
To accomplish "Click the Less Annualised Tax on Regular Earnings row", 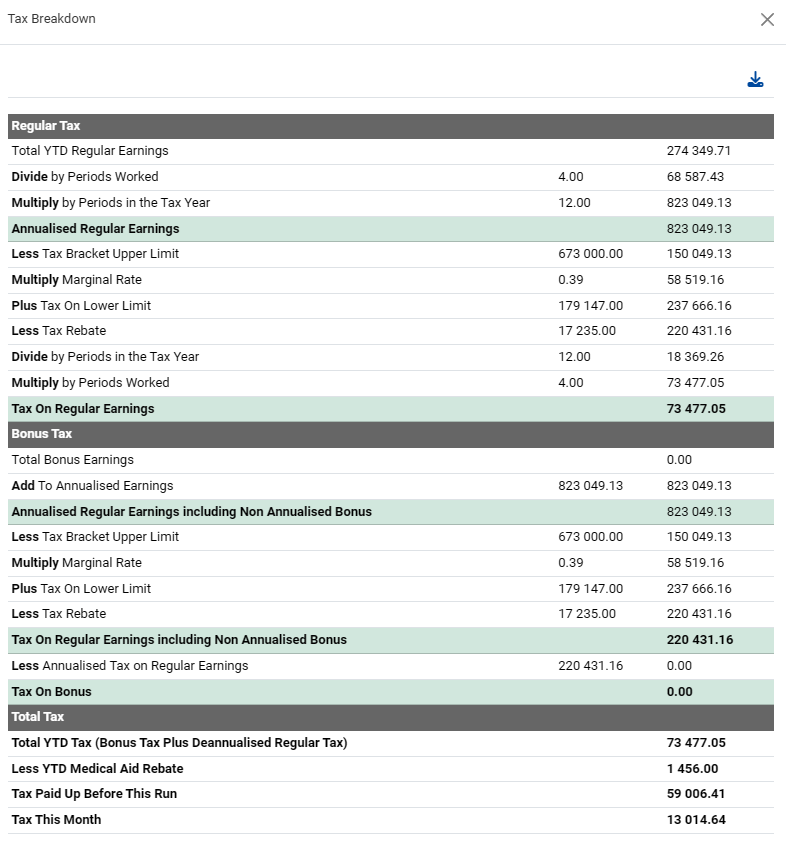I will tap(130, 666).
